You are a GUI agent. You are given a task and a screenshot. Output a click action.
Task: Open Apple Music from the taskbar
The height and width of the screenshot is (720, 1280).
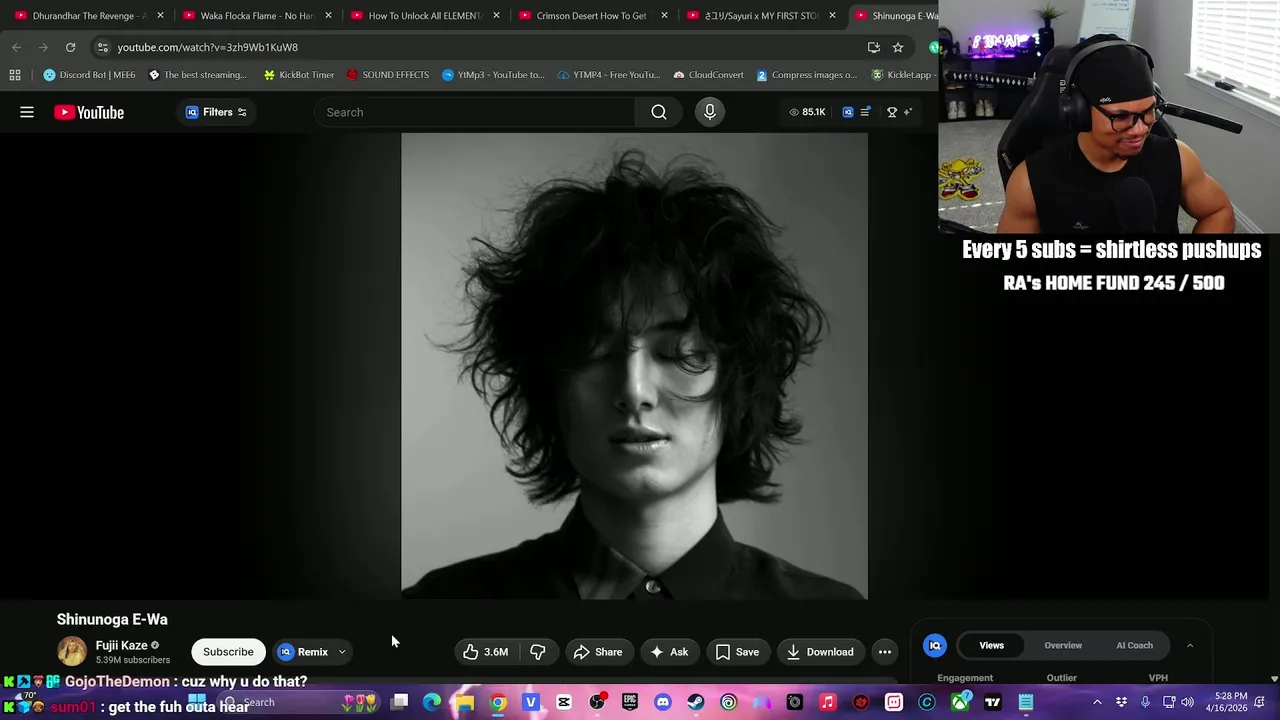pyautogui.click(x=828, y=702)
